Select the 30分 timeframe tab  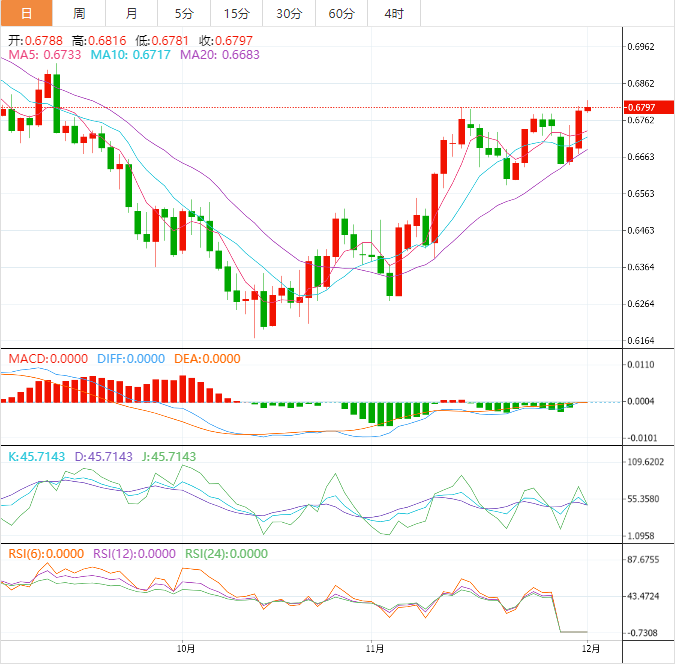pos(289,13)
